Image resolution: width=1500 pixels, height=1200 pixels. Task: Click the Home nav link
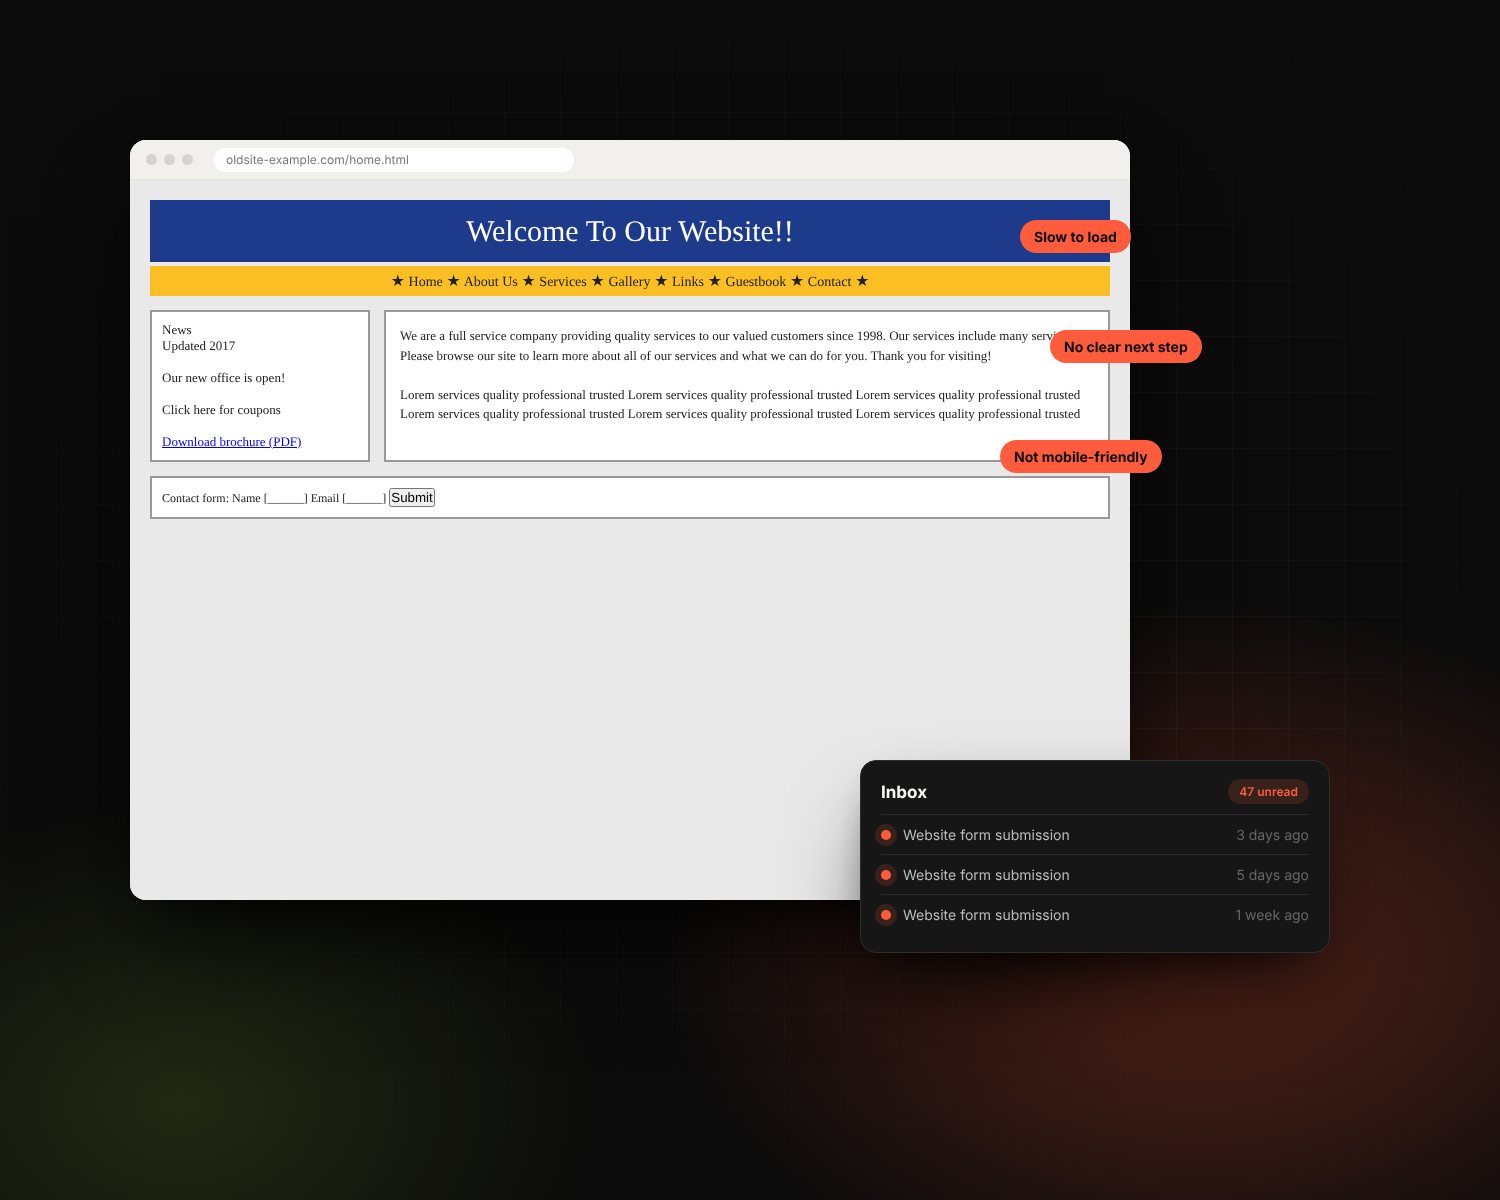point(425,282)
